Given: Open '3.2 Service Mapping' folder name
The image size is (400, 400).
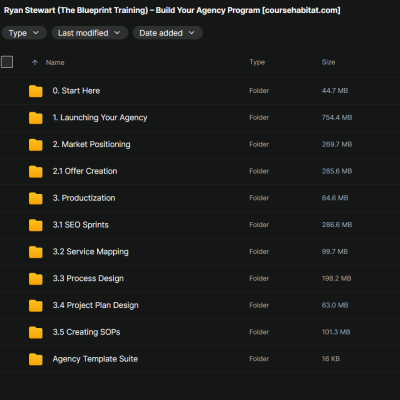Looking at the screenshot, I should pyautogui.click(x=90, y=252).
